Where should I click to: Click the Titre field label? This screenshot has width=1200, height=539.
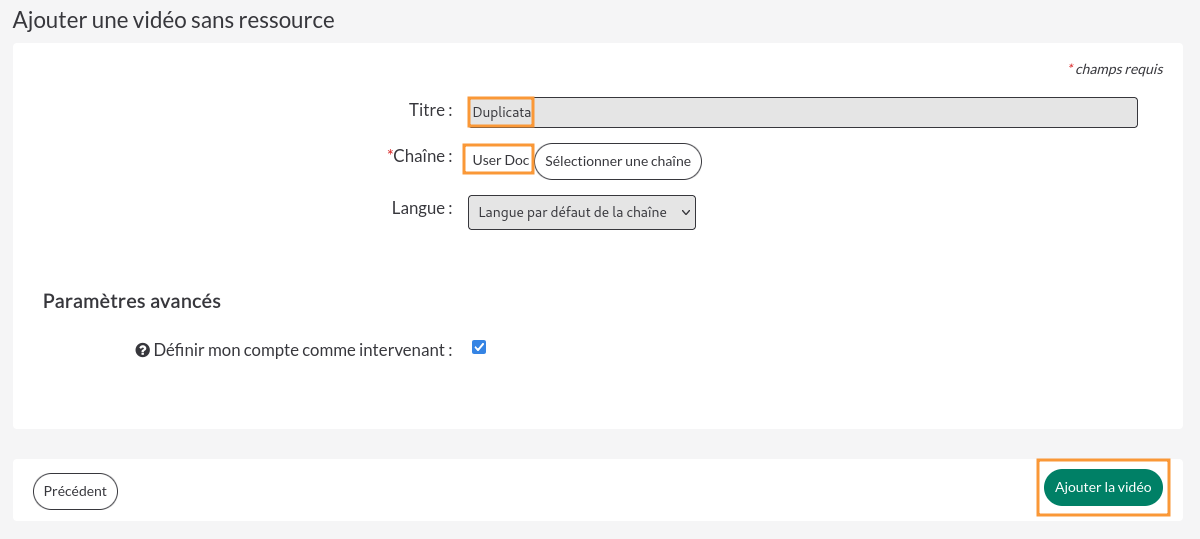pyautogui.click(x=431, y=109)
